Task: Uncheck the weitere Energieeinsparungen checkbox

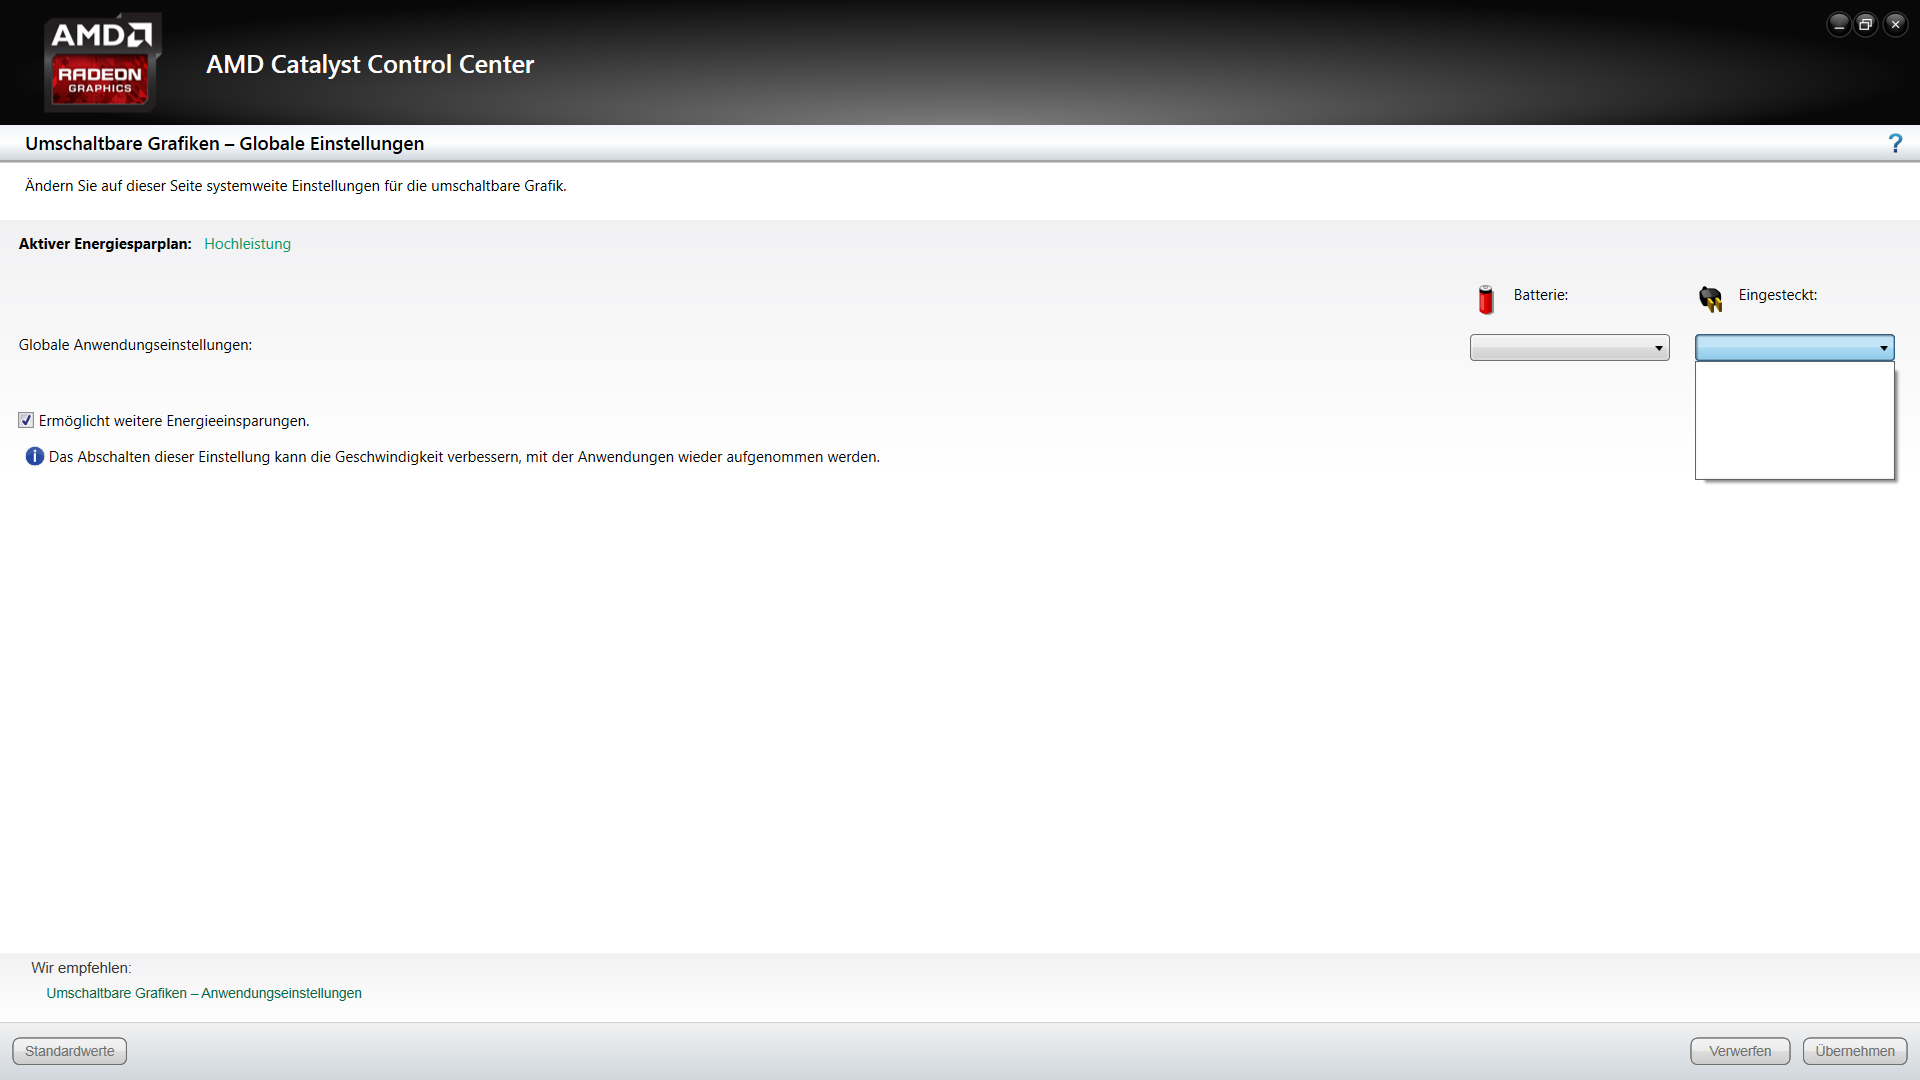Action: point(26,421)
